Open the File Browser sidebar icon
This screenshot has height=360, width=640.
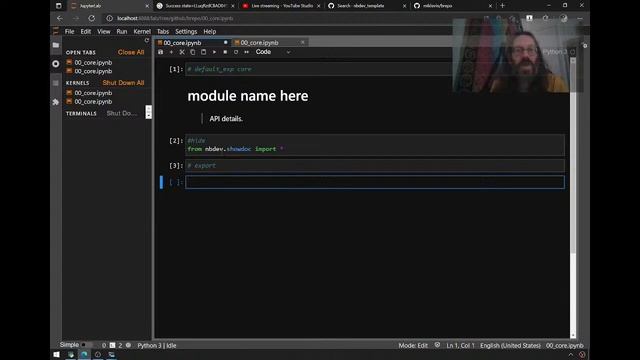[x=56, y=45]
